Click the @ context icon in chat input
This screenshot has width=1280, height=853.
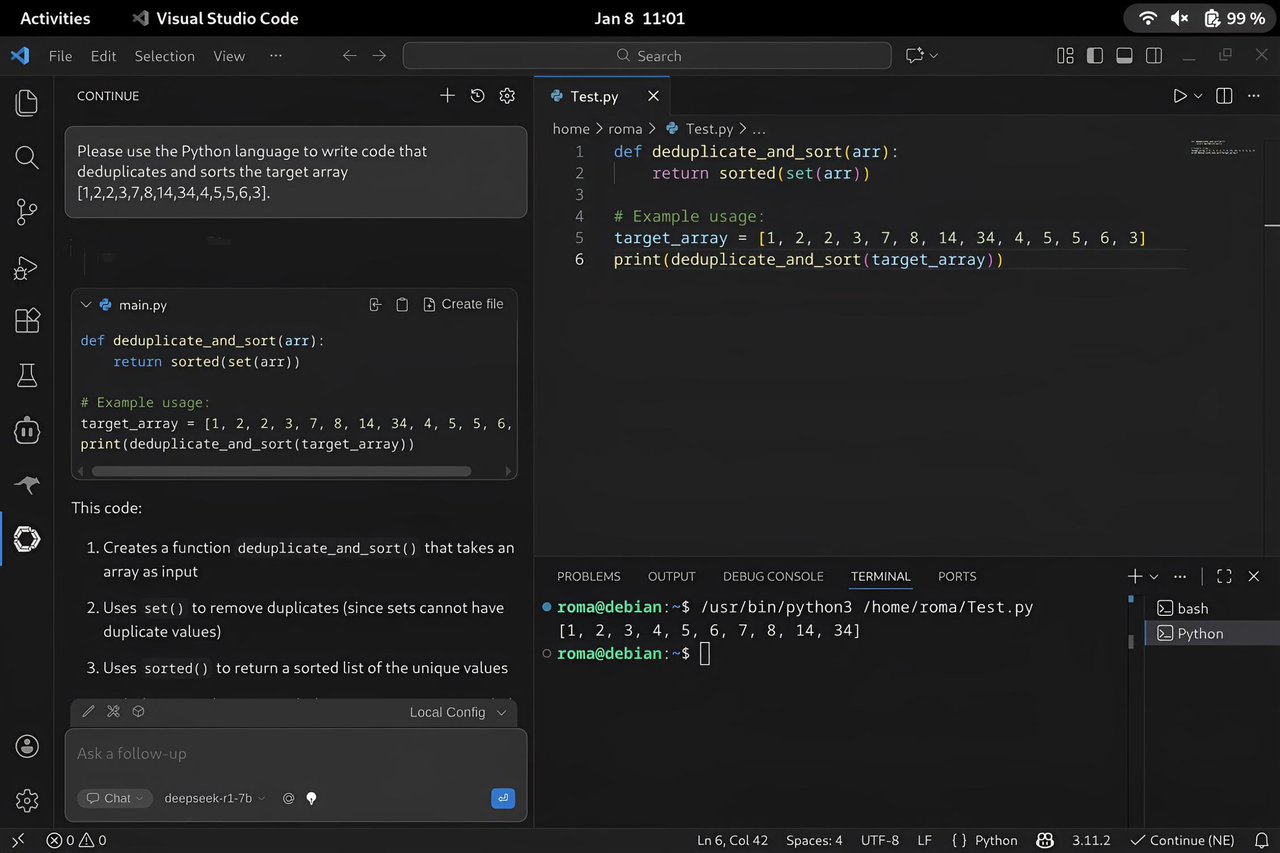coord(289,798)
